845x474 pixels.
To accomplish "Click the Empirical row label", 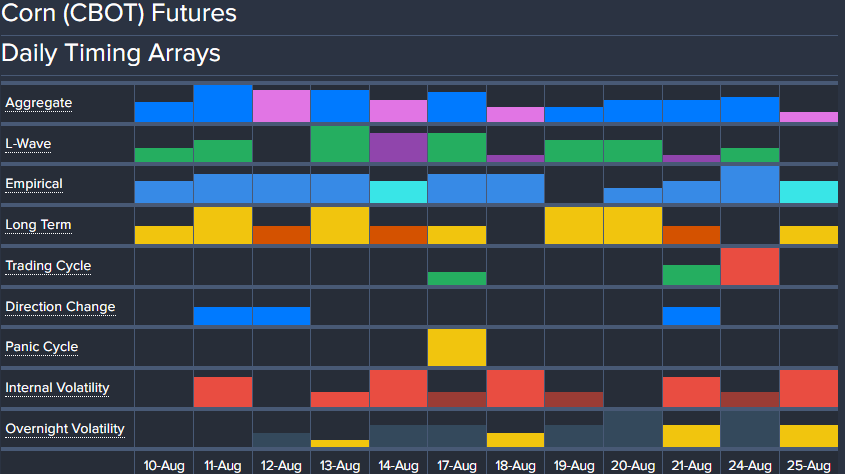I will pos(34,184).
